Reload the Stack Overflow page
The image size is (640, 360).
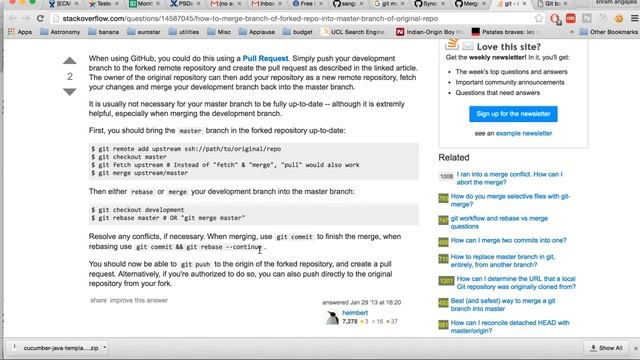40,18
